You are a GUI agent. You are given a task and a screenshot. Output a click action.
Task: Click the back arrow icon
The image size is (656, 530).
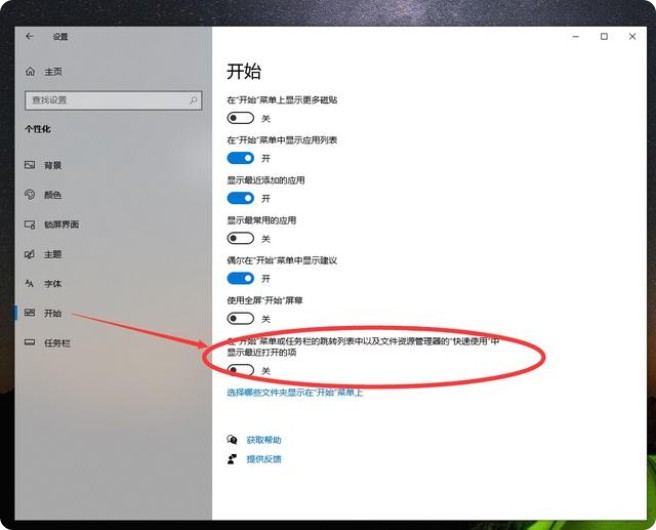(x=30, y=37)
